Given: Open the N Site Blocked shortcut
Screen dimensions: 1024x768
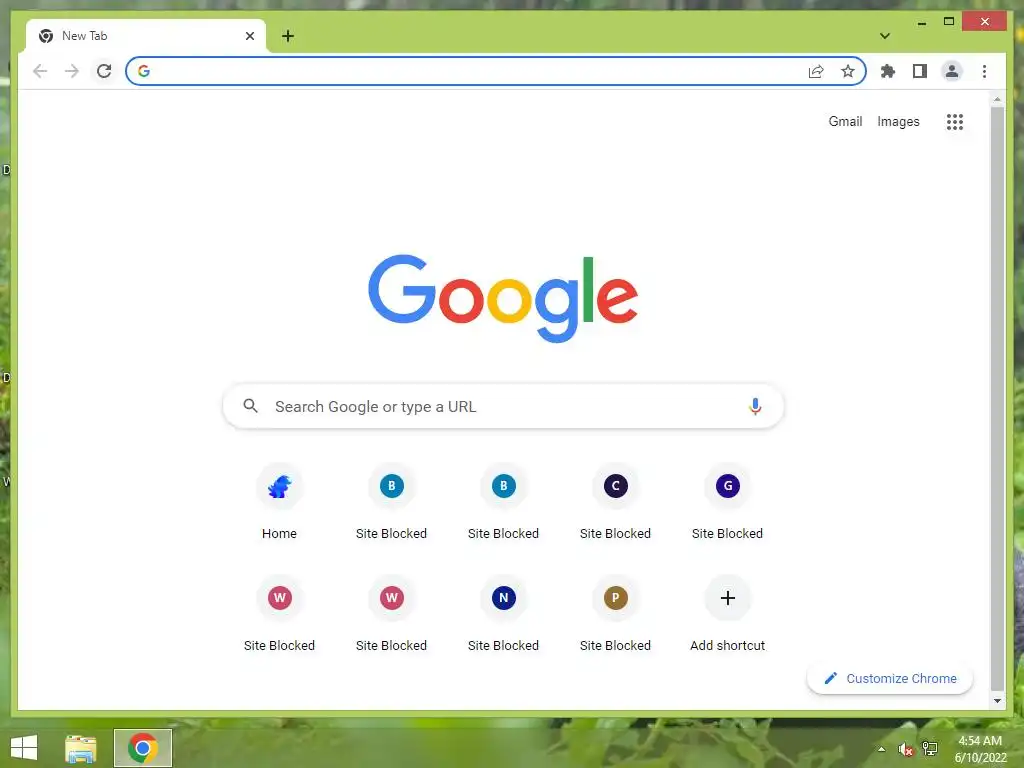Looking at the screenshot, I should click(504, 615).
